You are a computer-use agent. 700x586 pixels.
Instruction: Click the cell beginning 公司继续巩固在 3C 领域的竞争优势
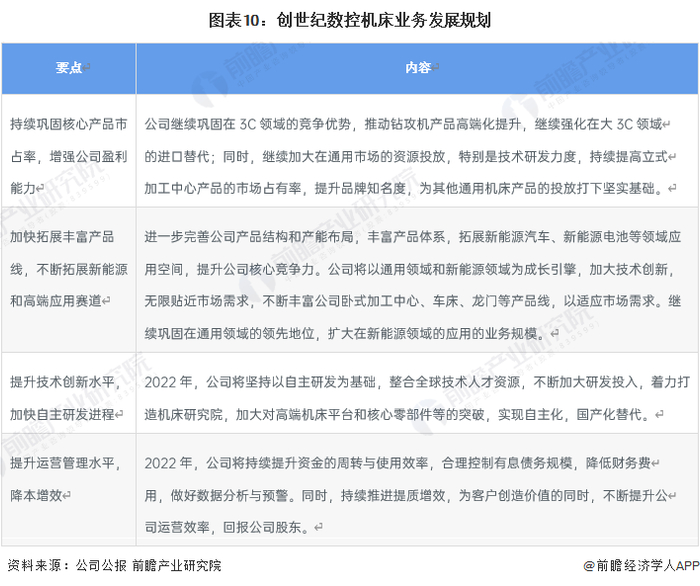417,150
